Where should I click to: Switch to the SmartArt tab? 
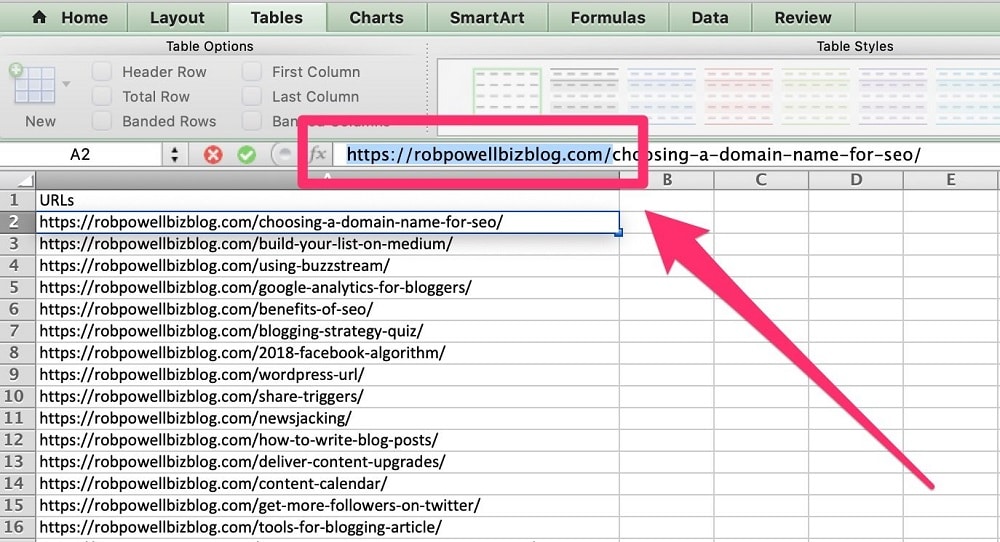click(487, 17)
